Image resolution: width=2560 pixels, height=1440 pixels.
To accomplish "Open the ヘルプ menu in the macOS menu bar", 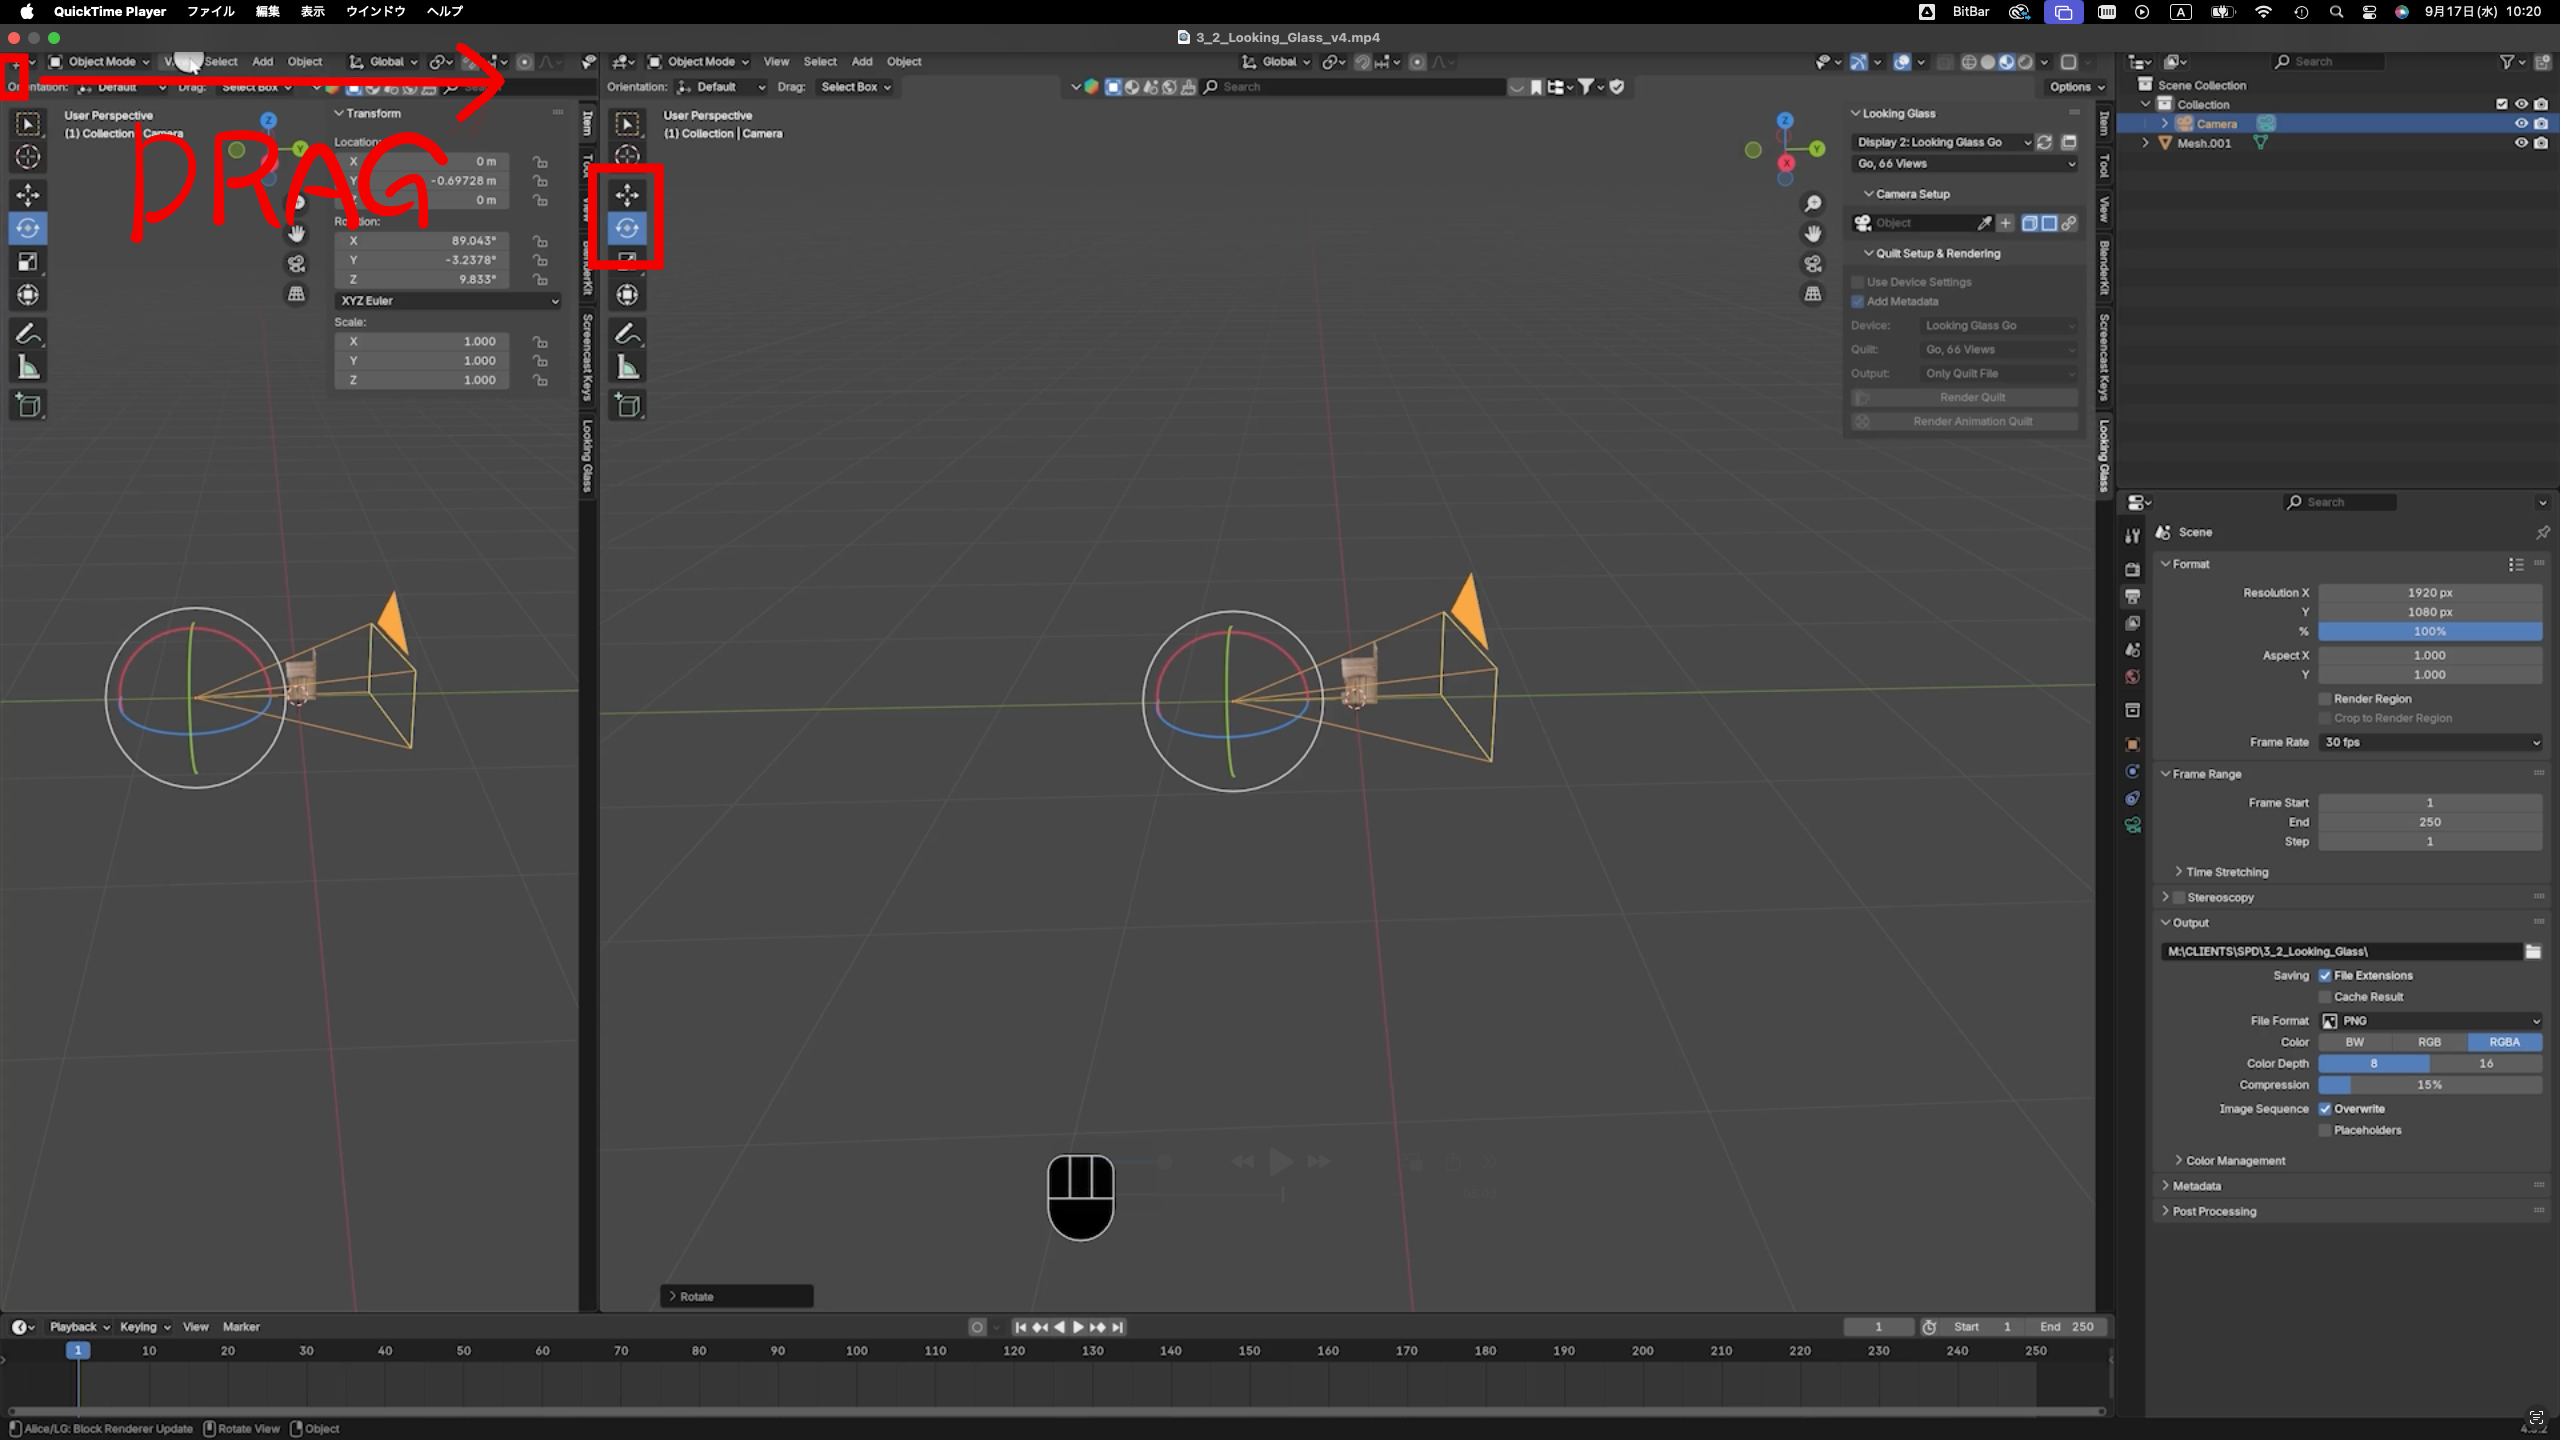I will pyautogui.click(x=444, y=11).
